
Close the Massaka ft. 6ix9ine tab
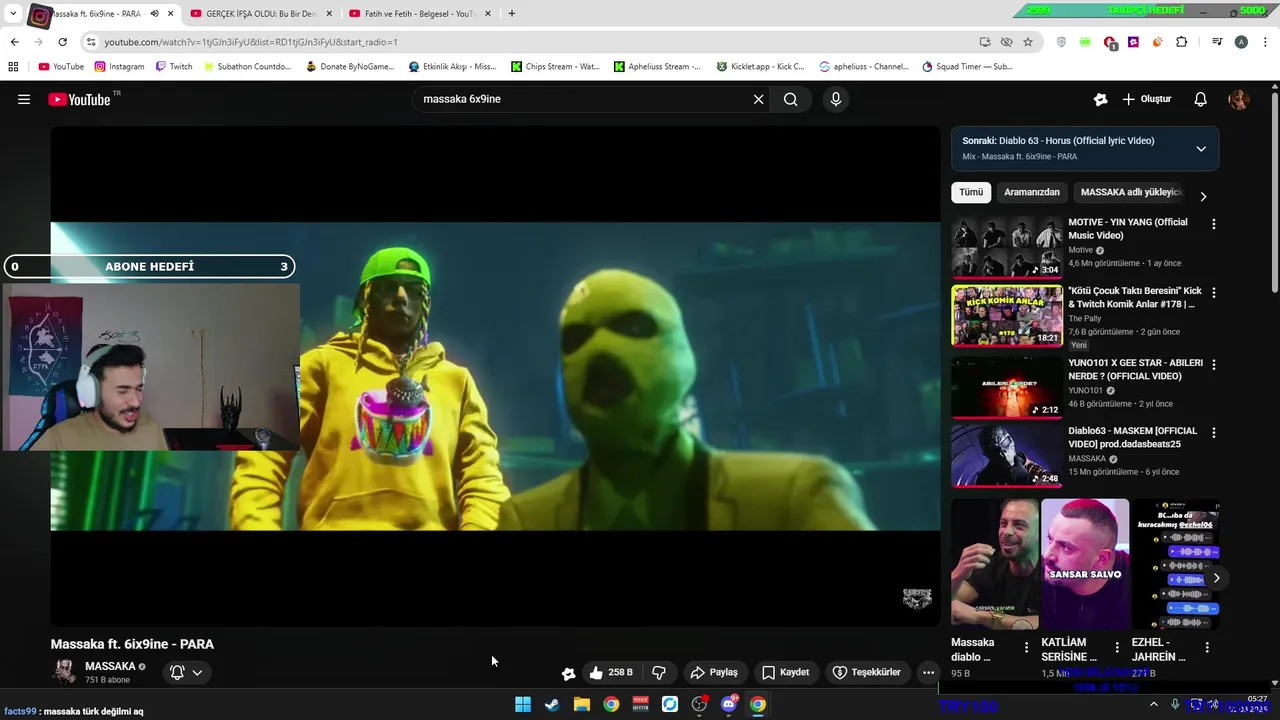(171, 14)
